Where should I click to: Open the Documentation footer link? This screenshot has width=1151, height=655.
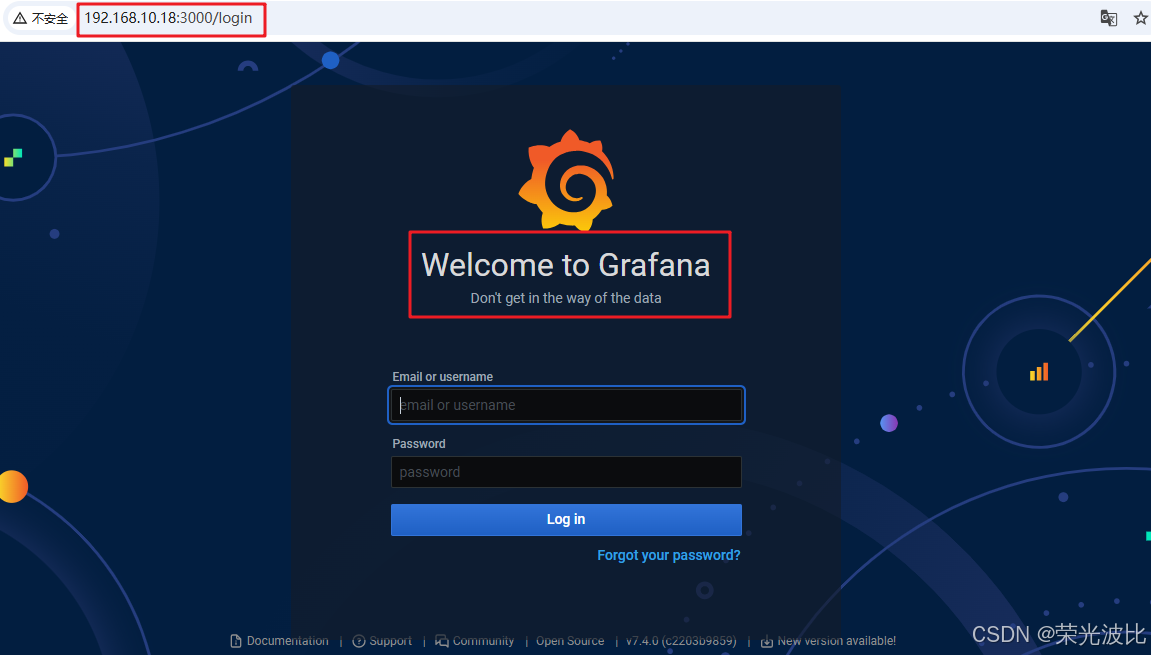pos(288,641)
